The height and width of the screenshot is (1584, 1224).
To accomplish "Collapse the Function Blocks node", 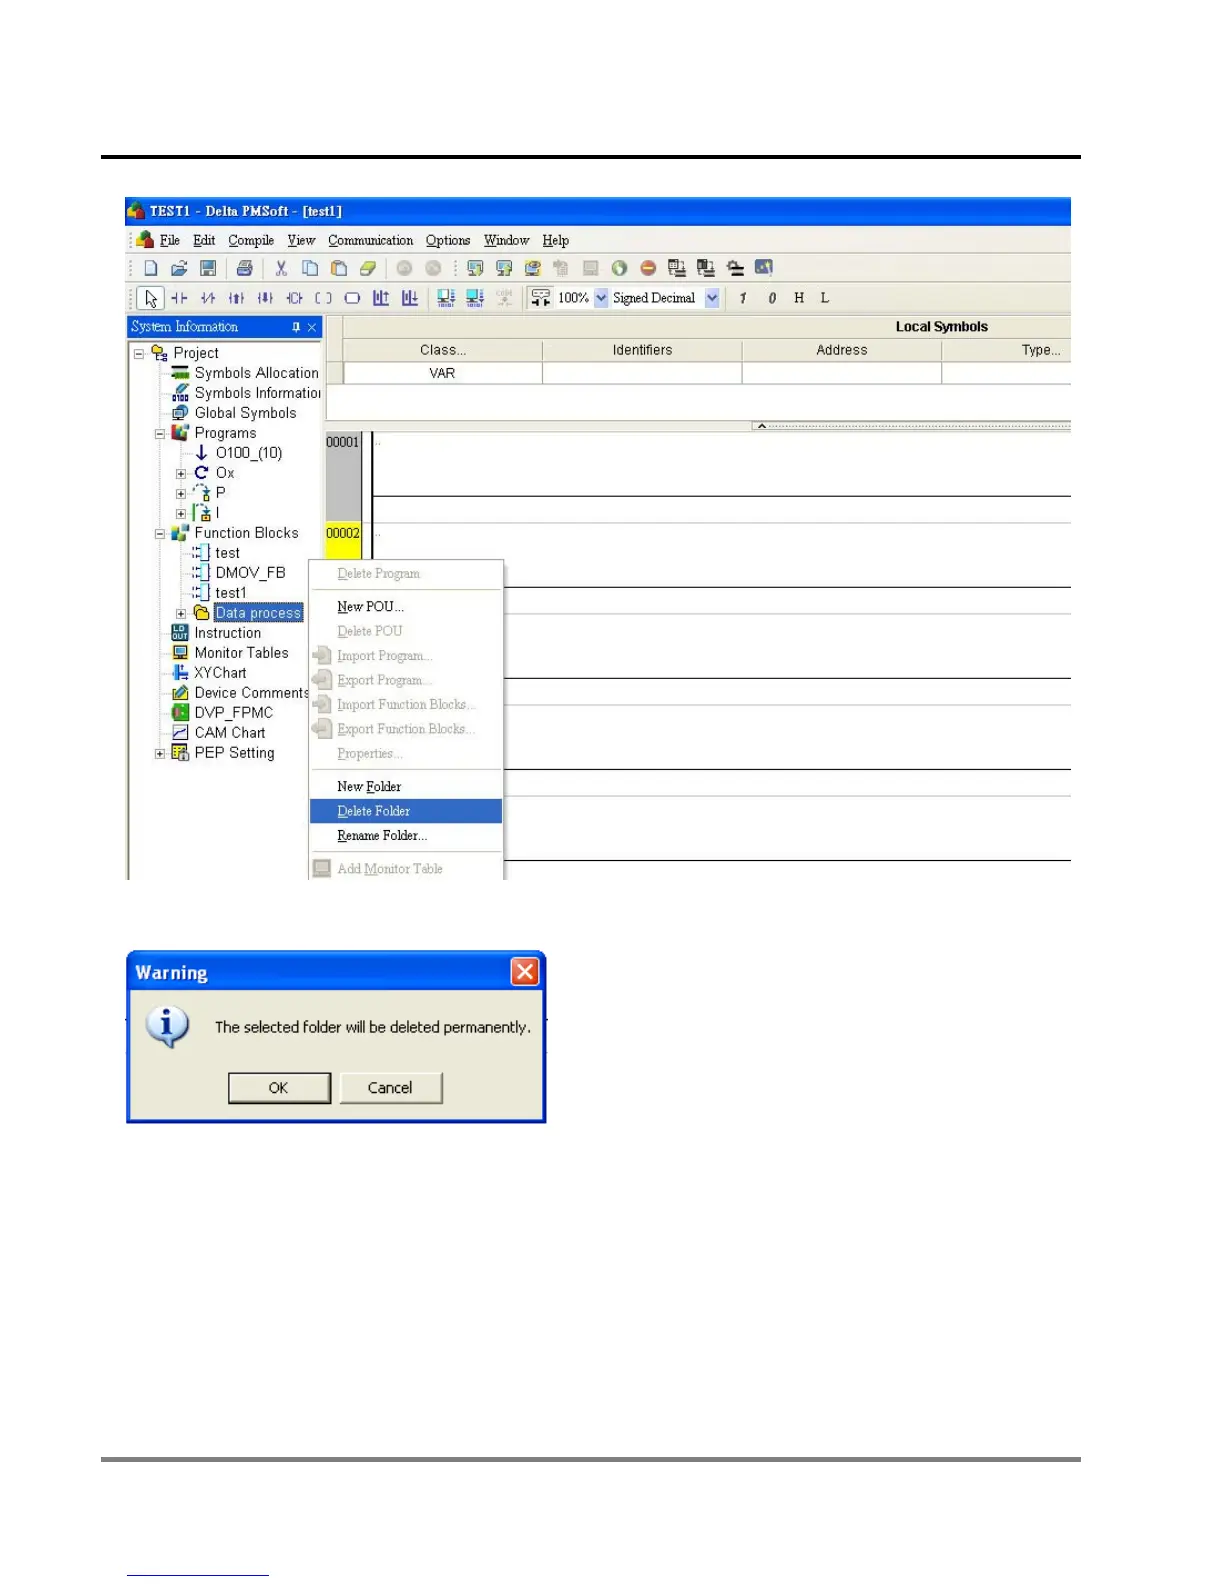I will (160, 533).
